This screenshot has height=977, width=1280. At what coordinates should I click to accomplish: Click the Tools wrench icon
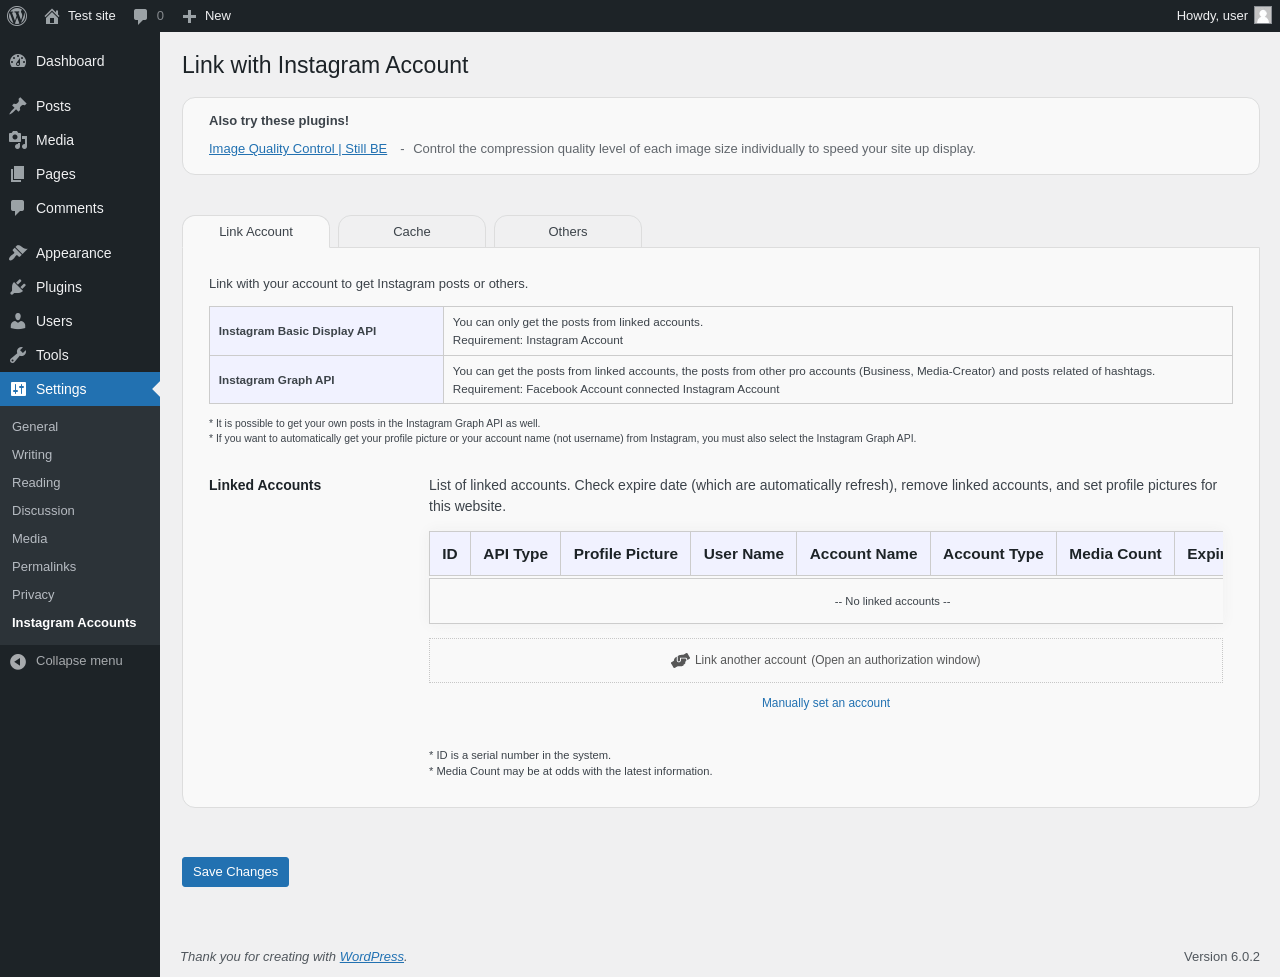tap(18, 355)
